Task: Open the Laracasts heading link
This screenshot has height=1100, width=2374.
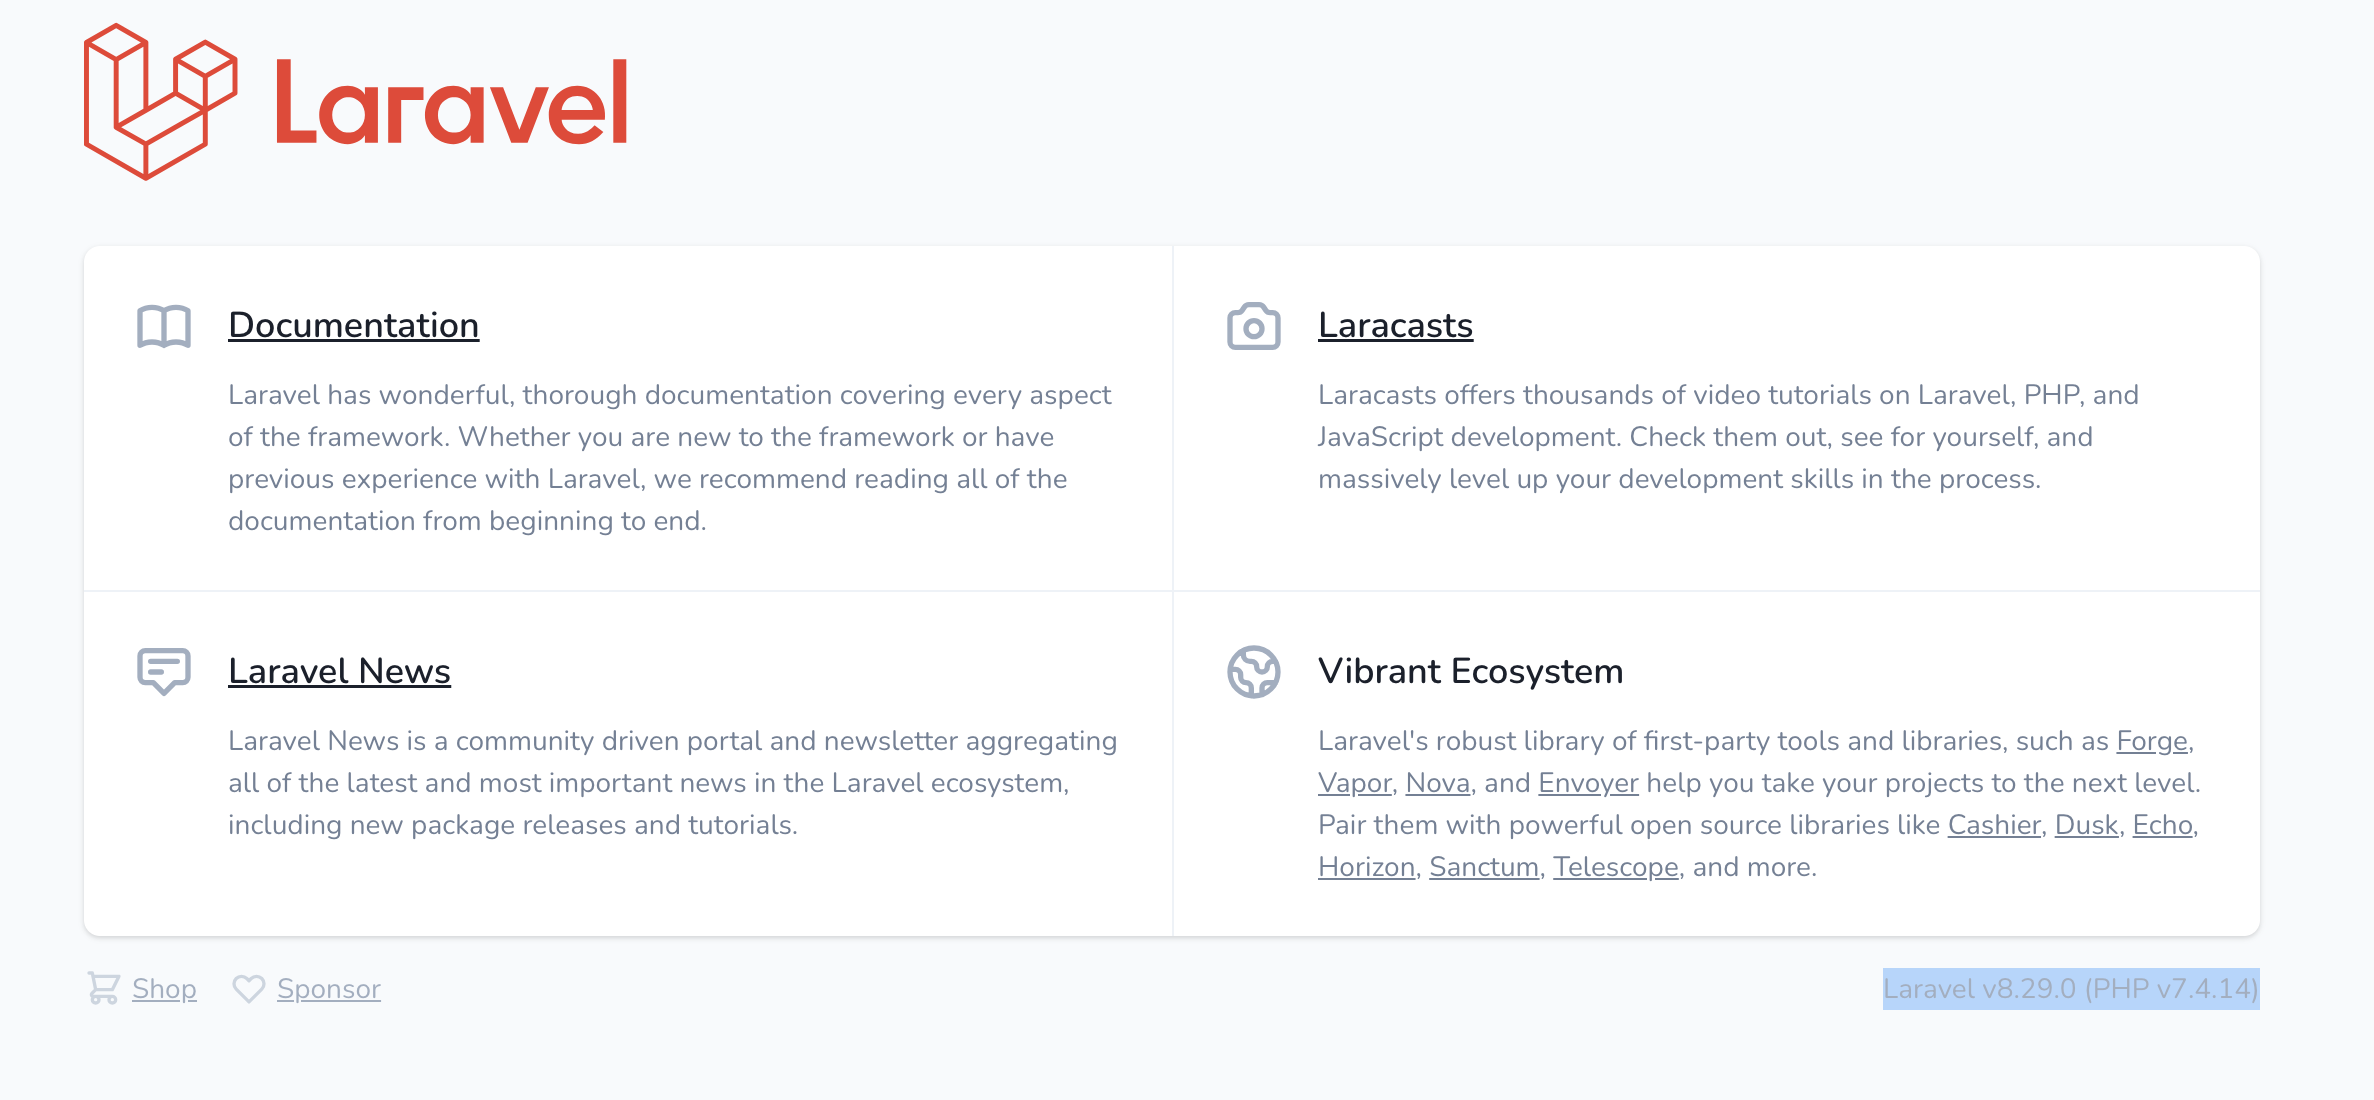Action: pos(1395,326)
